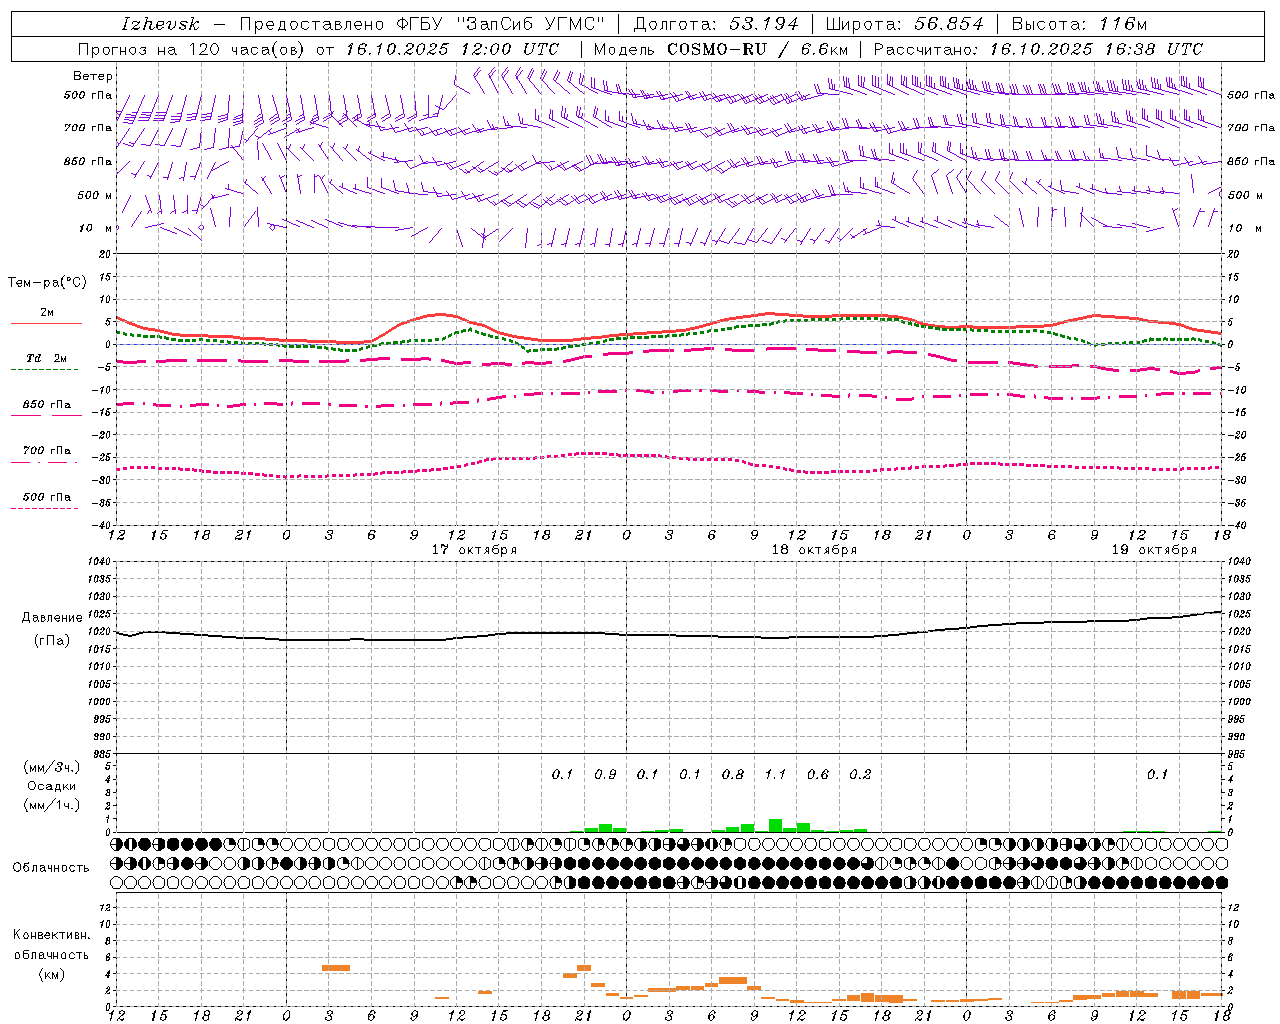Click the '(мм/3ч.)' precipitation unit label
This screenshot has height=1024, width=1280.
click(x=52, y=767)
